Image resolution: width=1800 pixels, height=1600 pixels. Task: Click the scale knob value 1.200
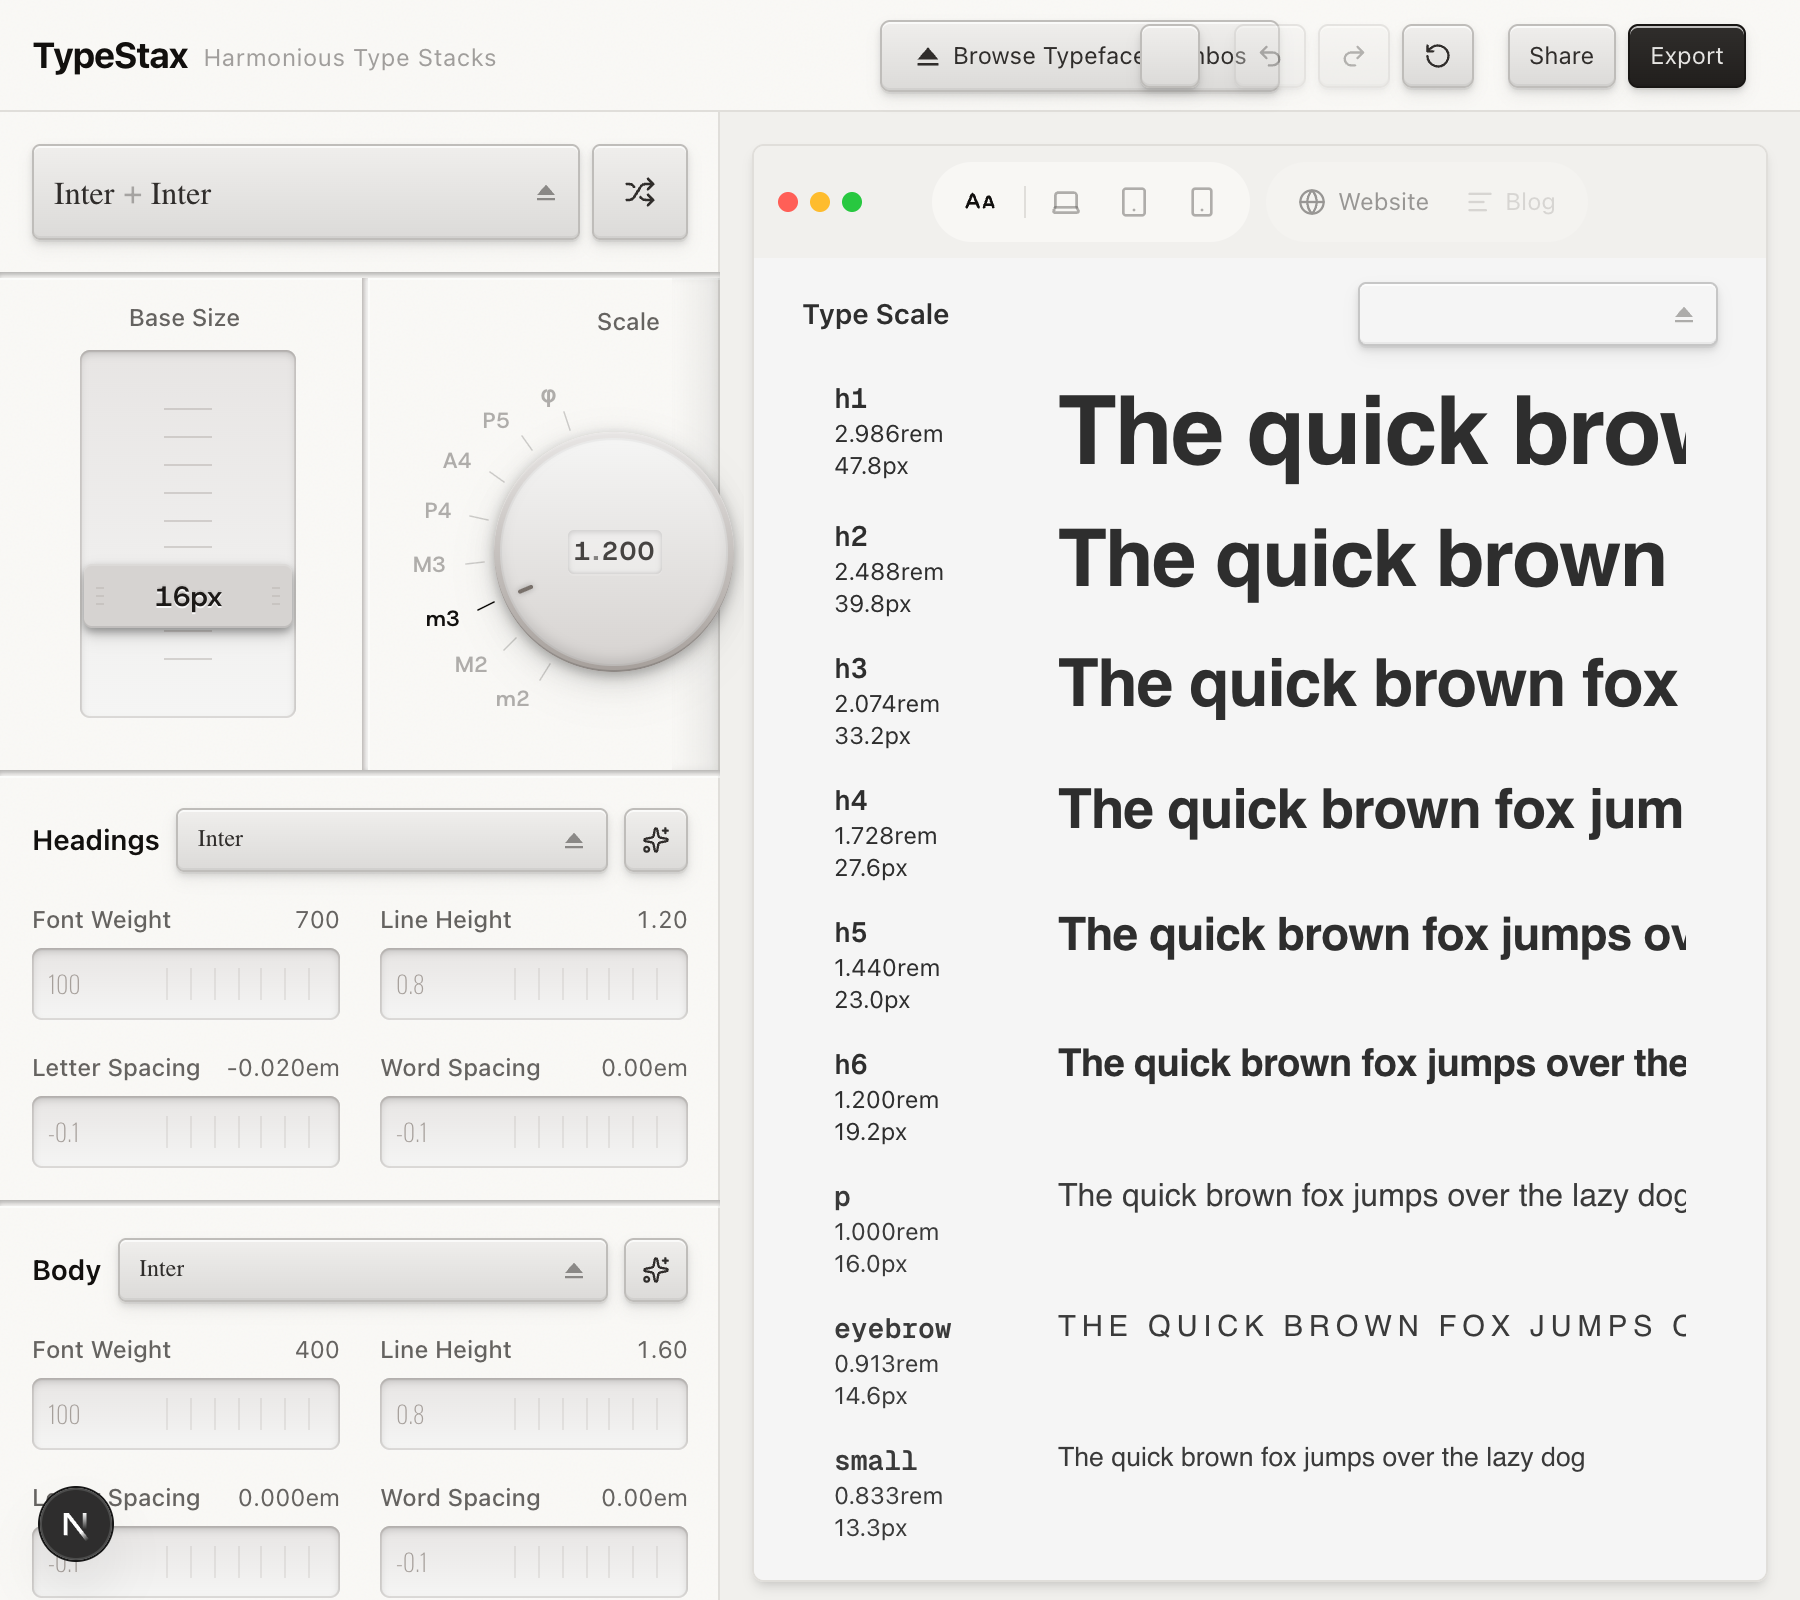tap(614, 551)
